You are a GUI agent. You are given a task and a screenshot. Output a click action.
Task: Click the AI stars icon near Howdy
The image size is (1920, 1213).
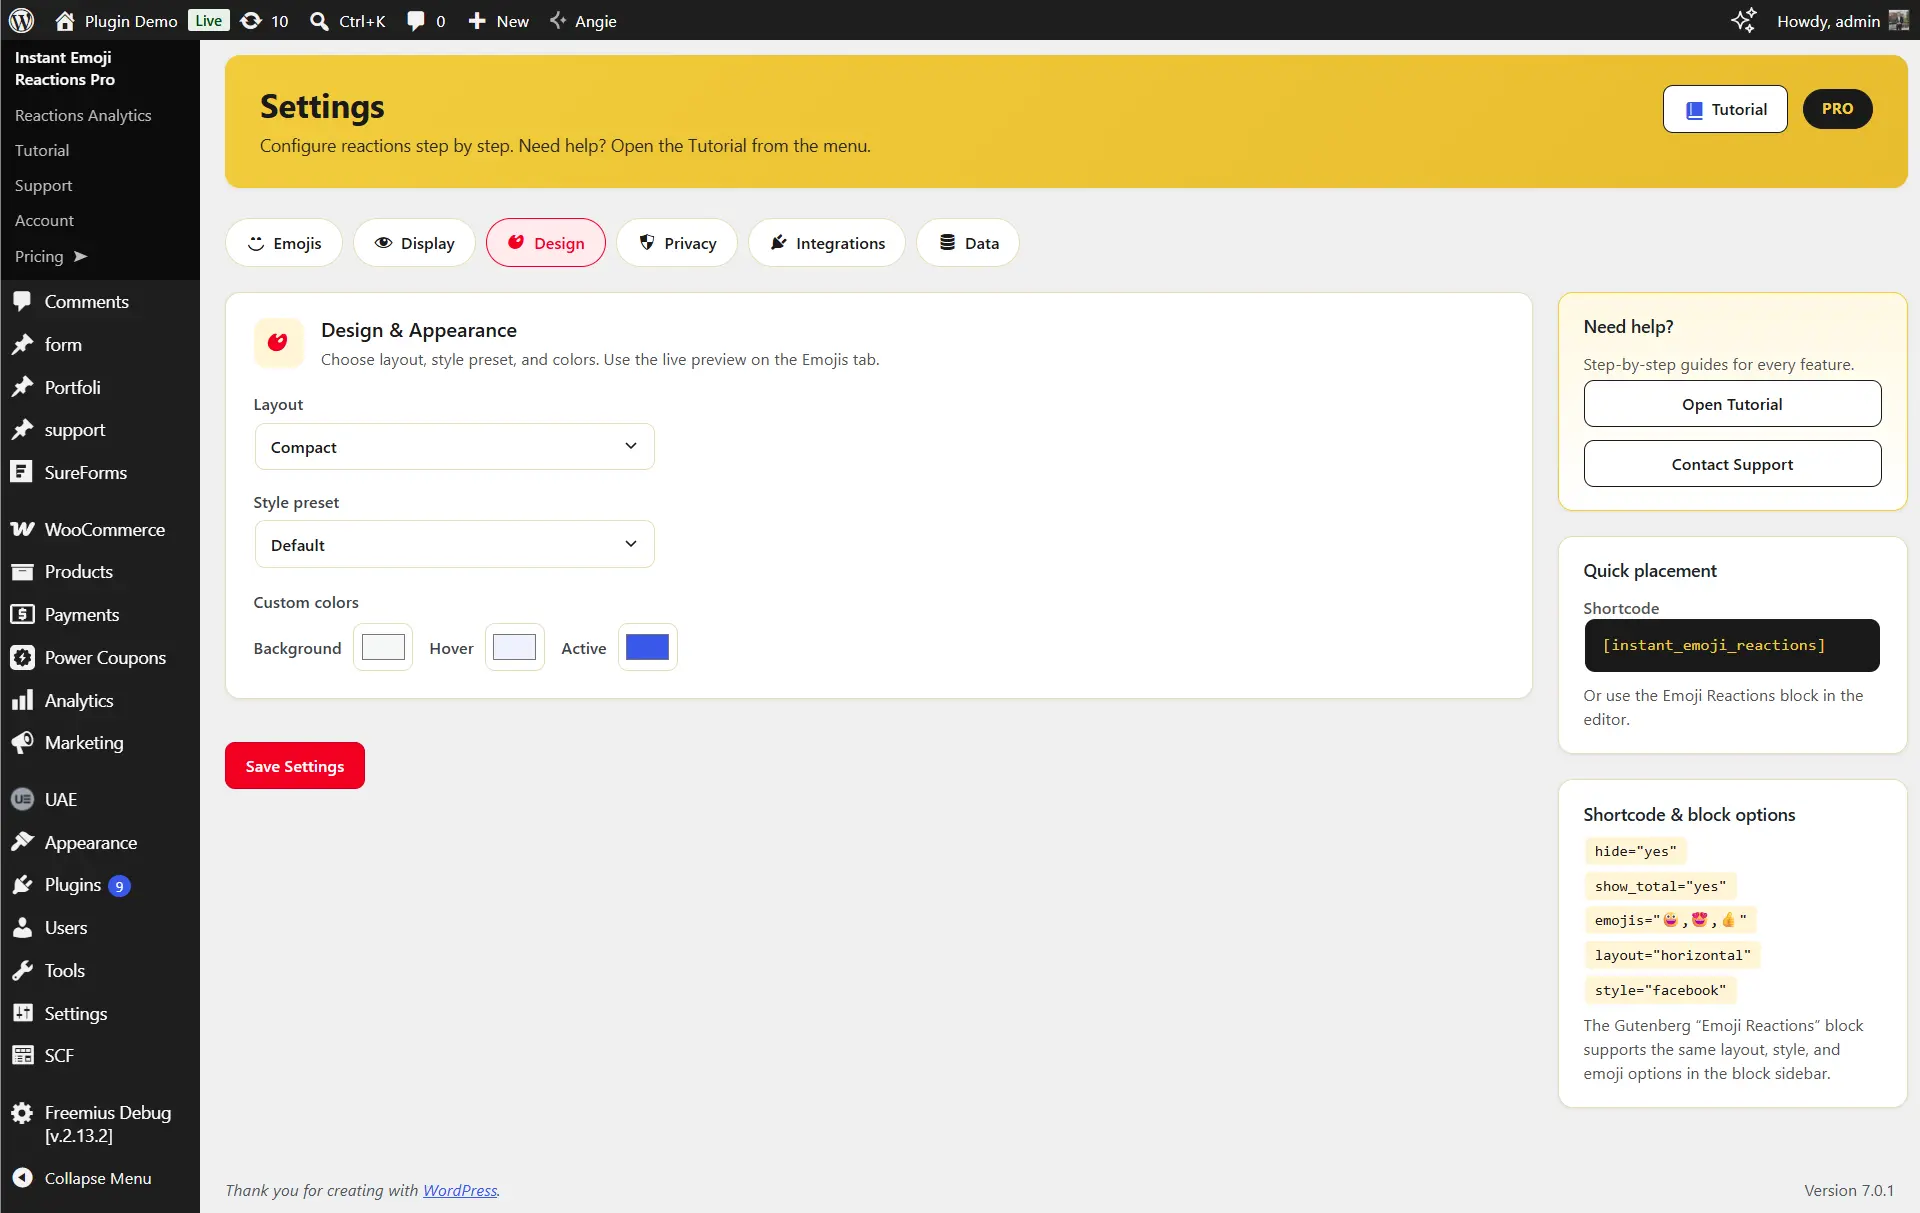1743,20
